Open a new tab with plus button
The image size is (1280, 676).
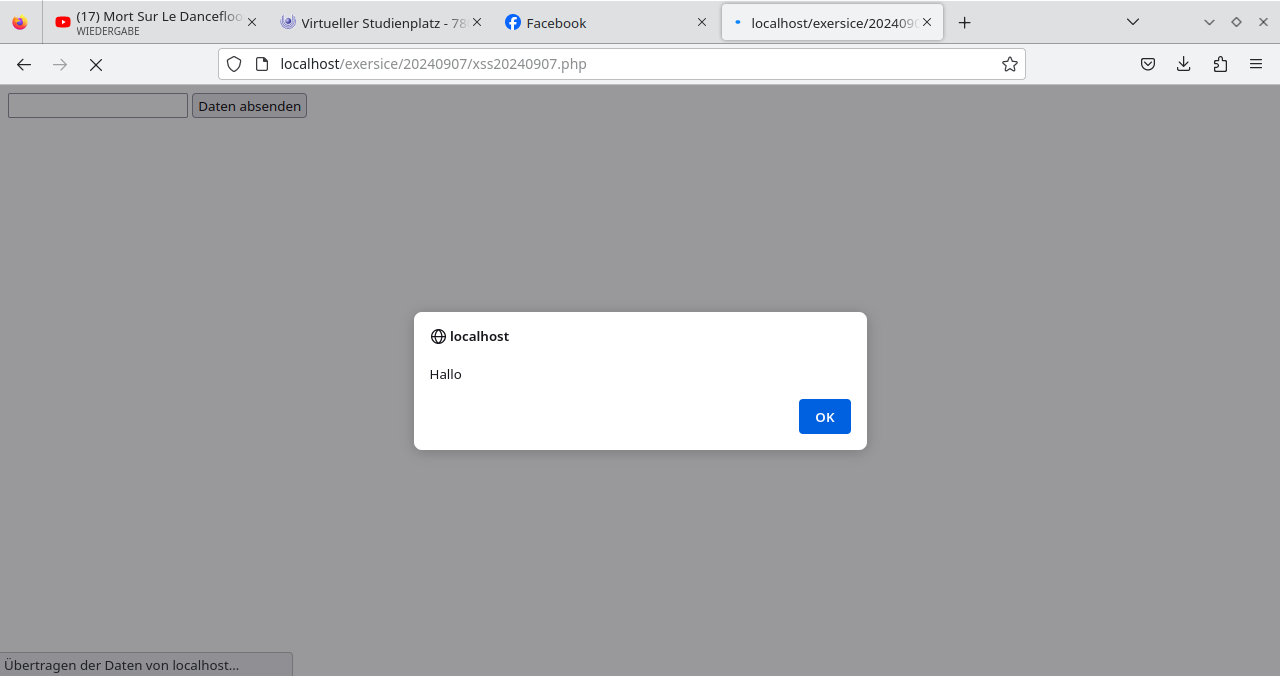964,22
